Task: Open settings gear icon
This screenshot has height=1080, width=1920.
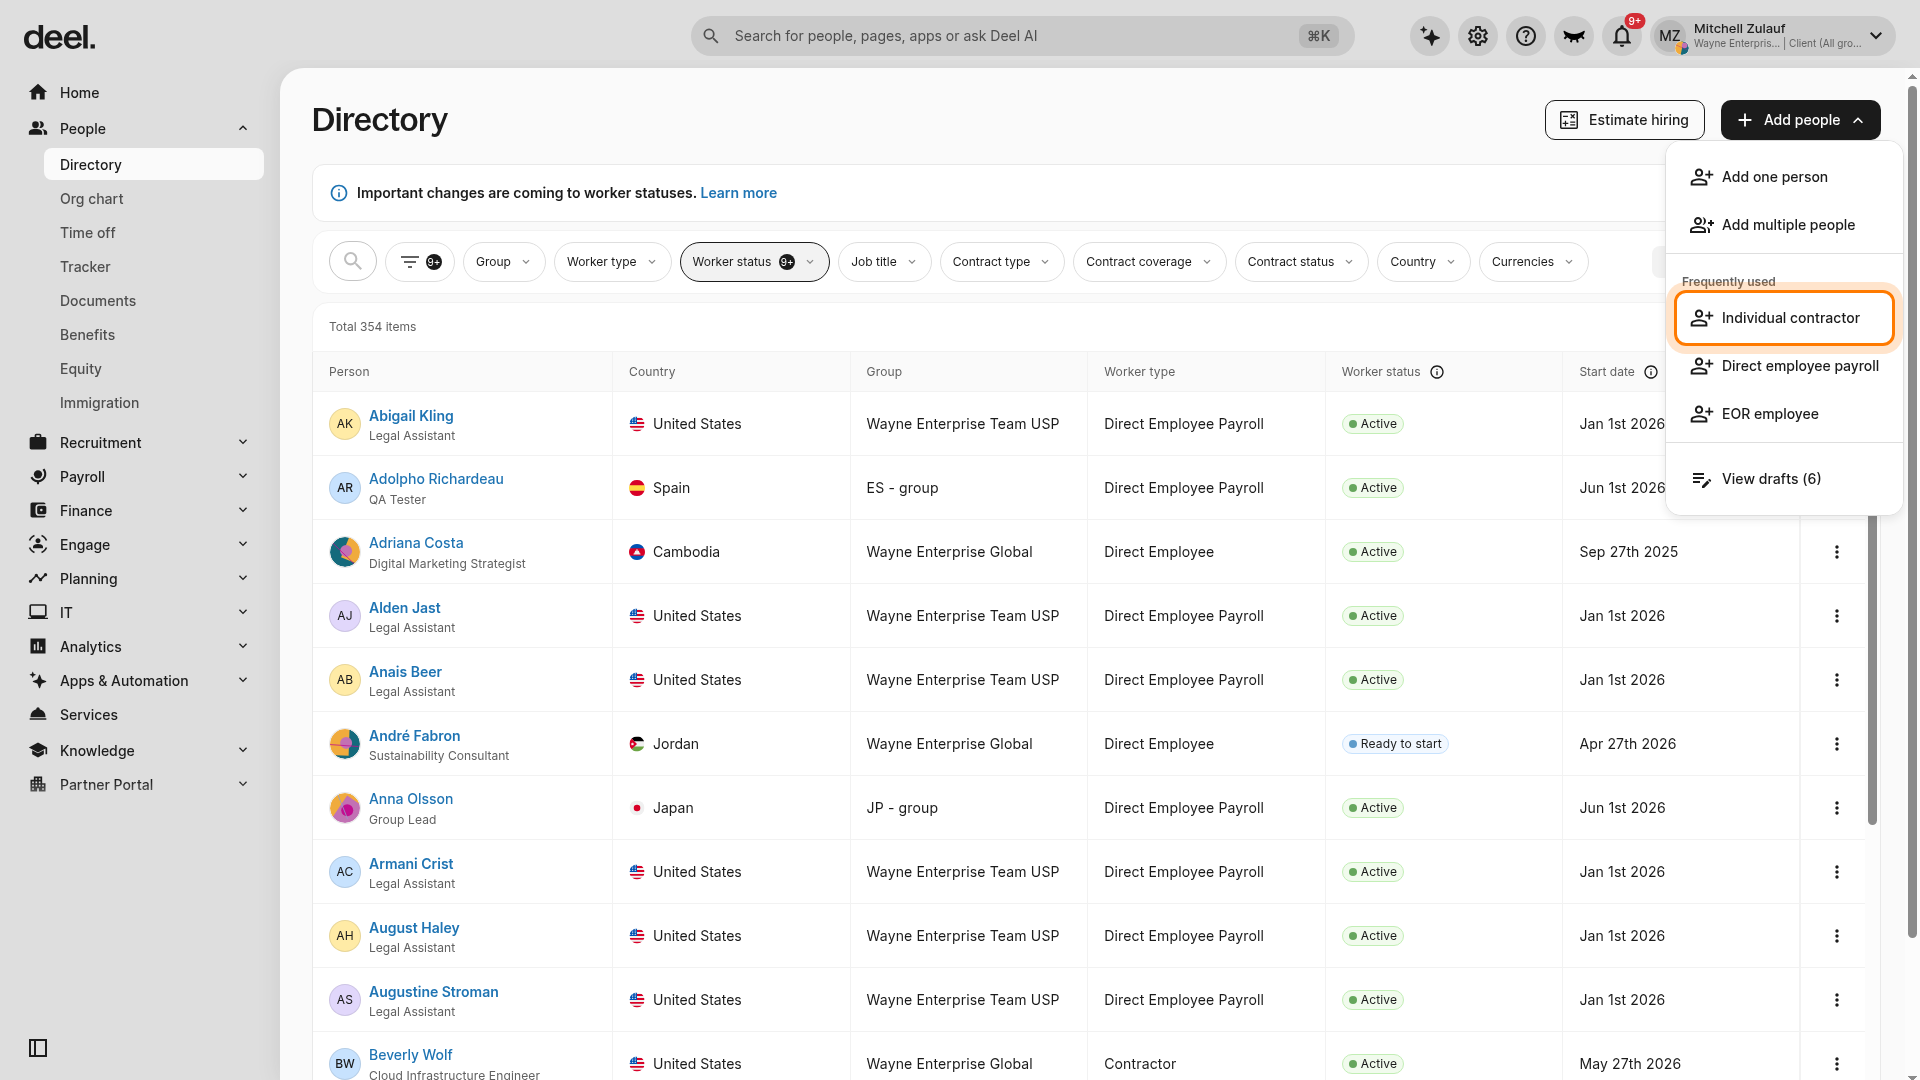Action: 1478,36
